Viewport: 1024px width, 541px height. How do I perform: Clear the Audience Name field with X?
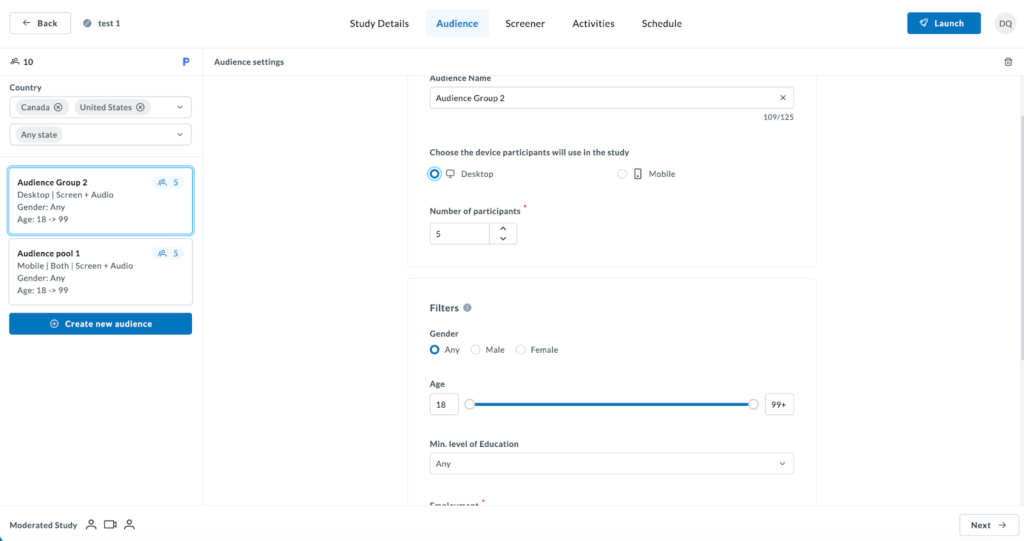coord(783,98)
